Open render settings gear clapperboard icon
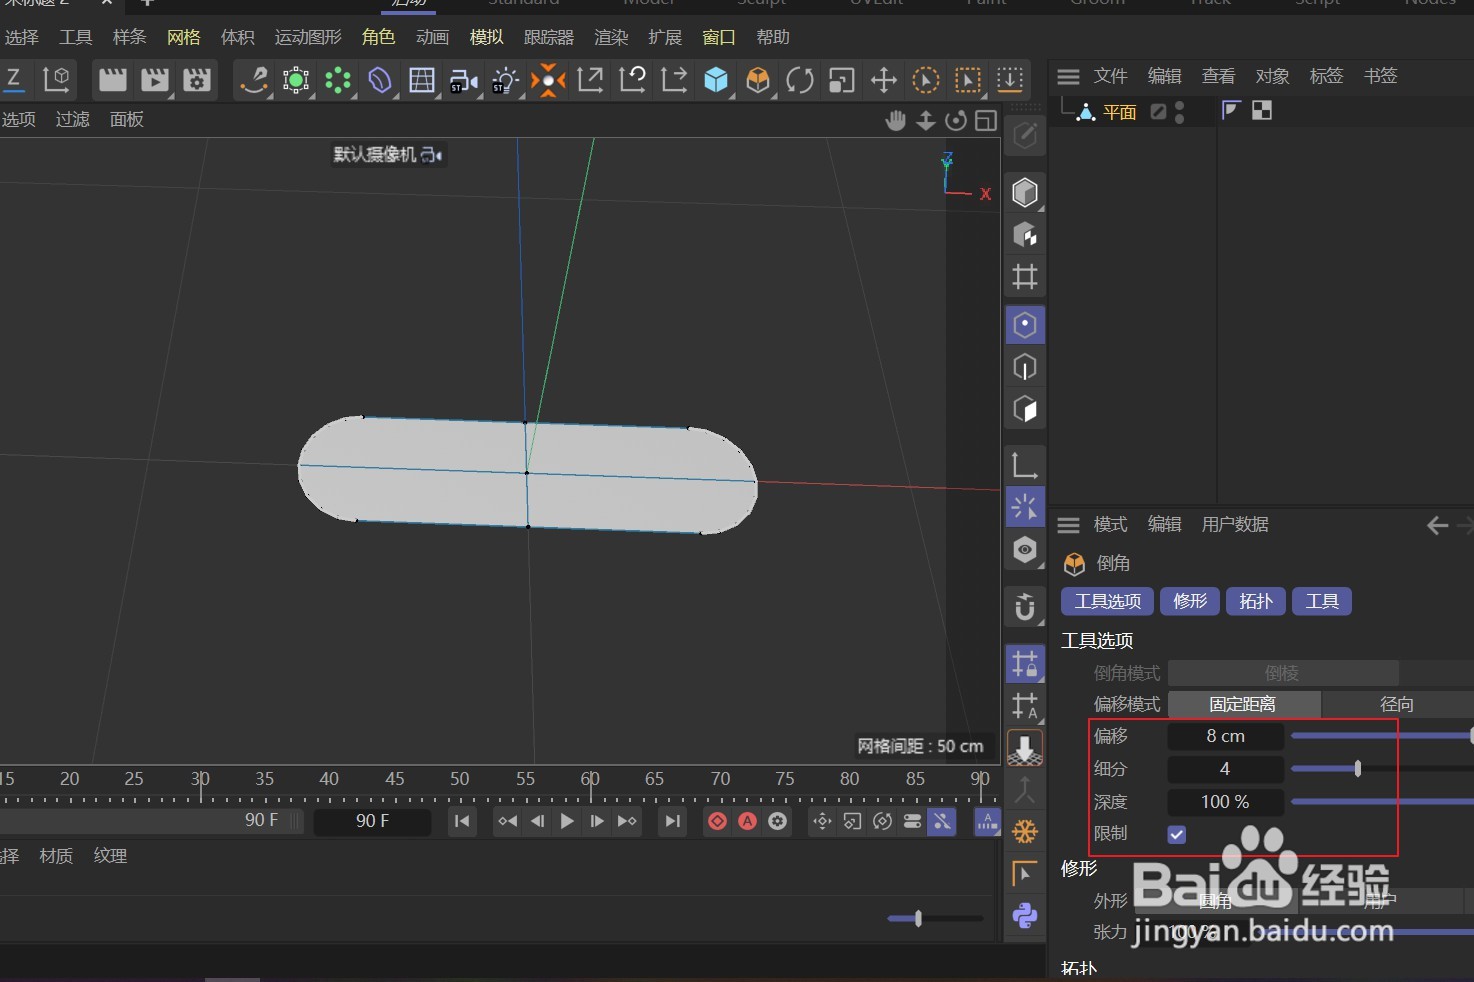Viewport: 1474px width, 982px height. coord(197,80)
